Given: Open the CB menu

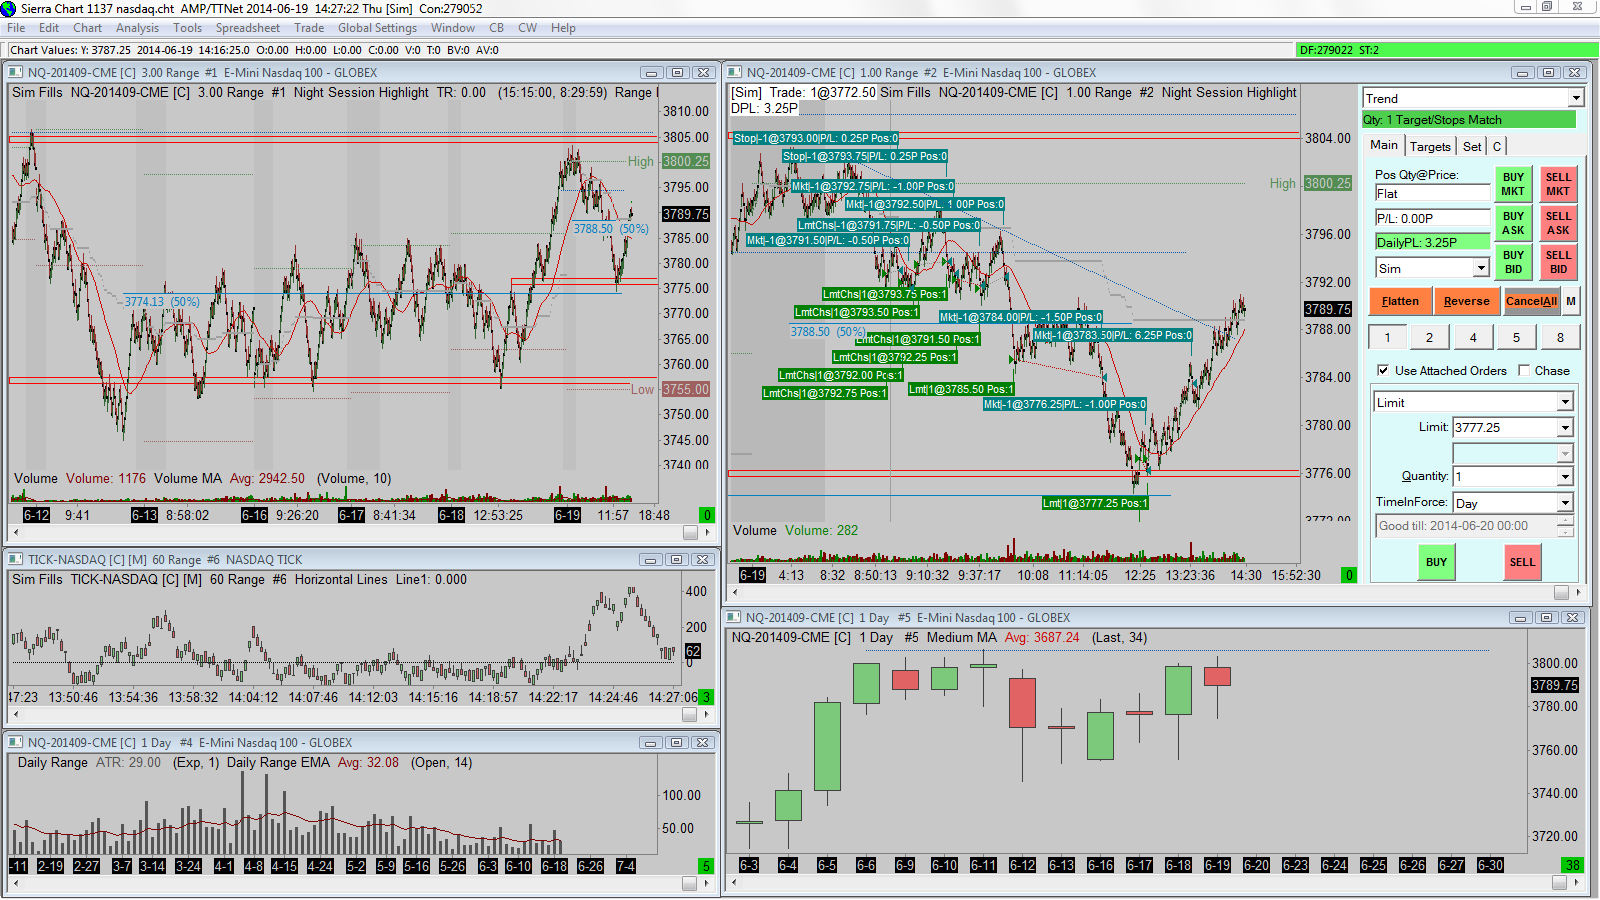Looking at the screenshot, I should click(x=497, y=28).
